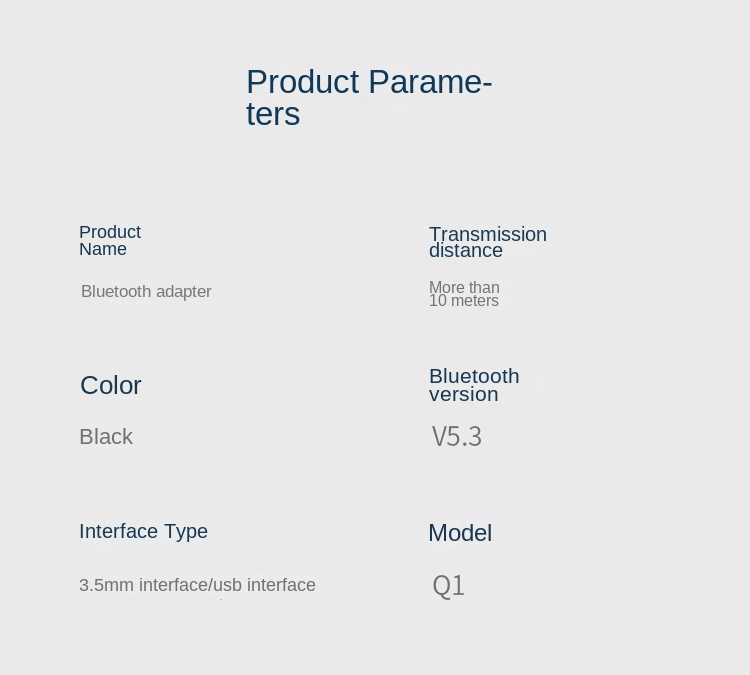Select the Product Name label
Screen dimensions: 750x675
[110, 240]
